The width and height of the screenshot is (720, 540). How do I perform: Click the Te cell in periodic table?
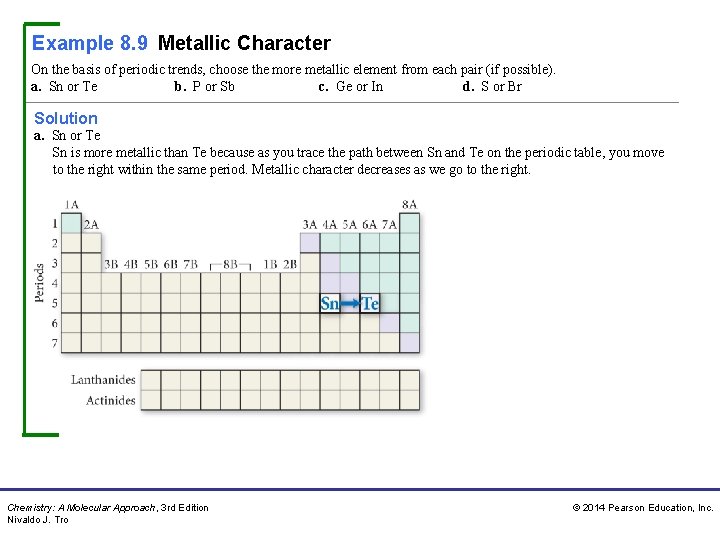(370, 303)
